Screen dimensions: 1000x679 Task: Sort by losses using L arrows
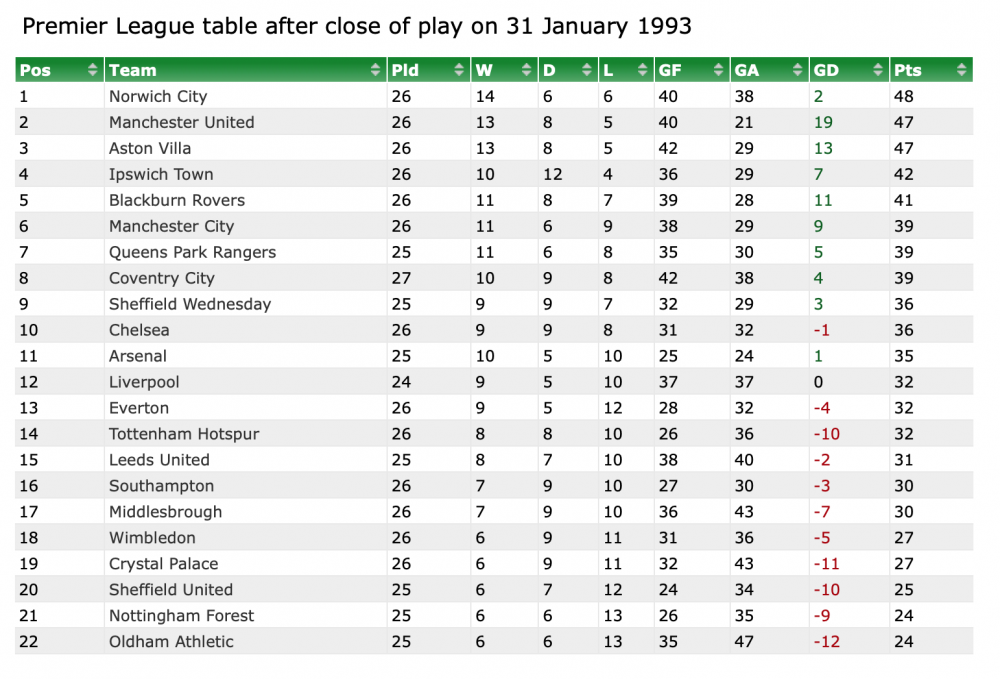point(643,70)
